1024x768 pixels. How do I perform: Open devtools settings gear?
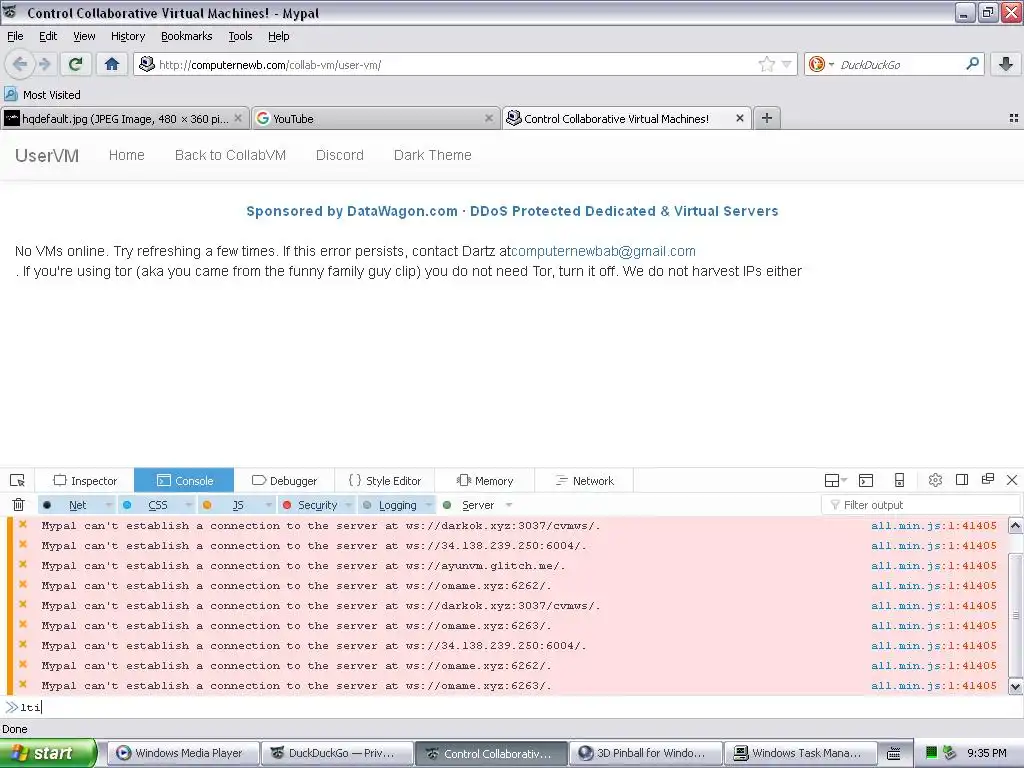[x=935, y=480]
